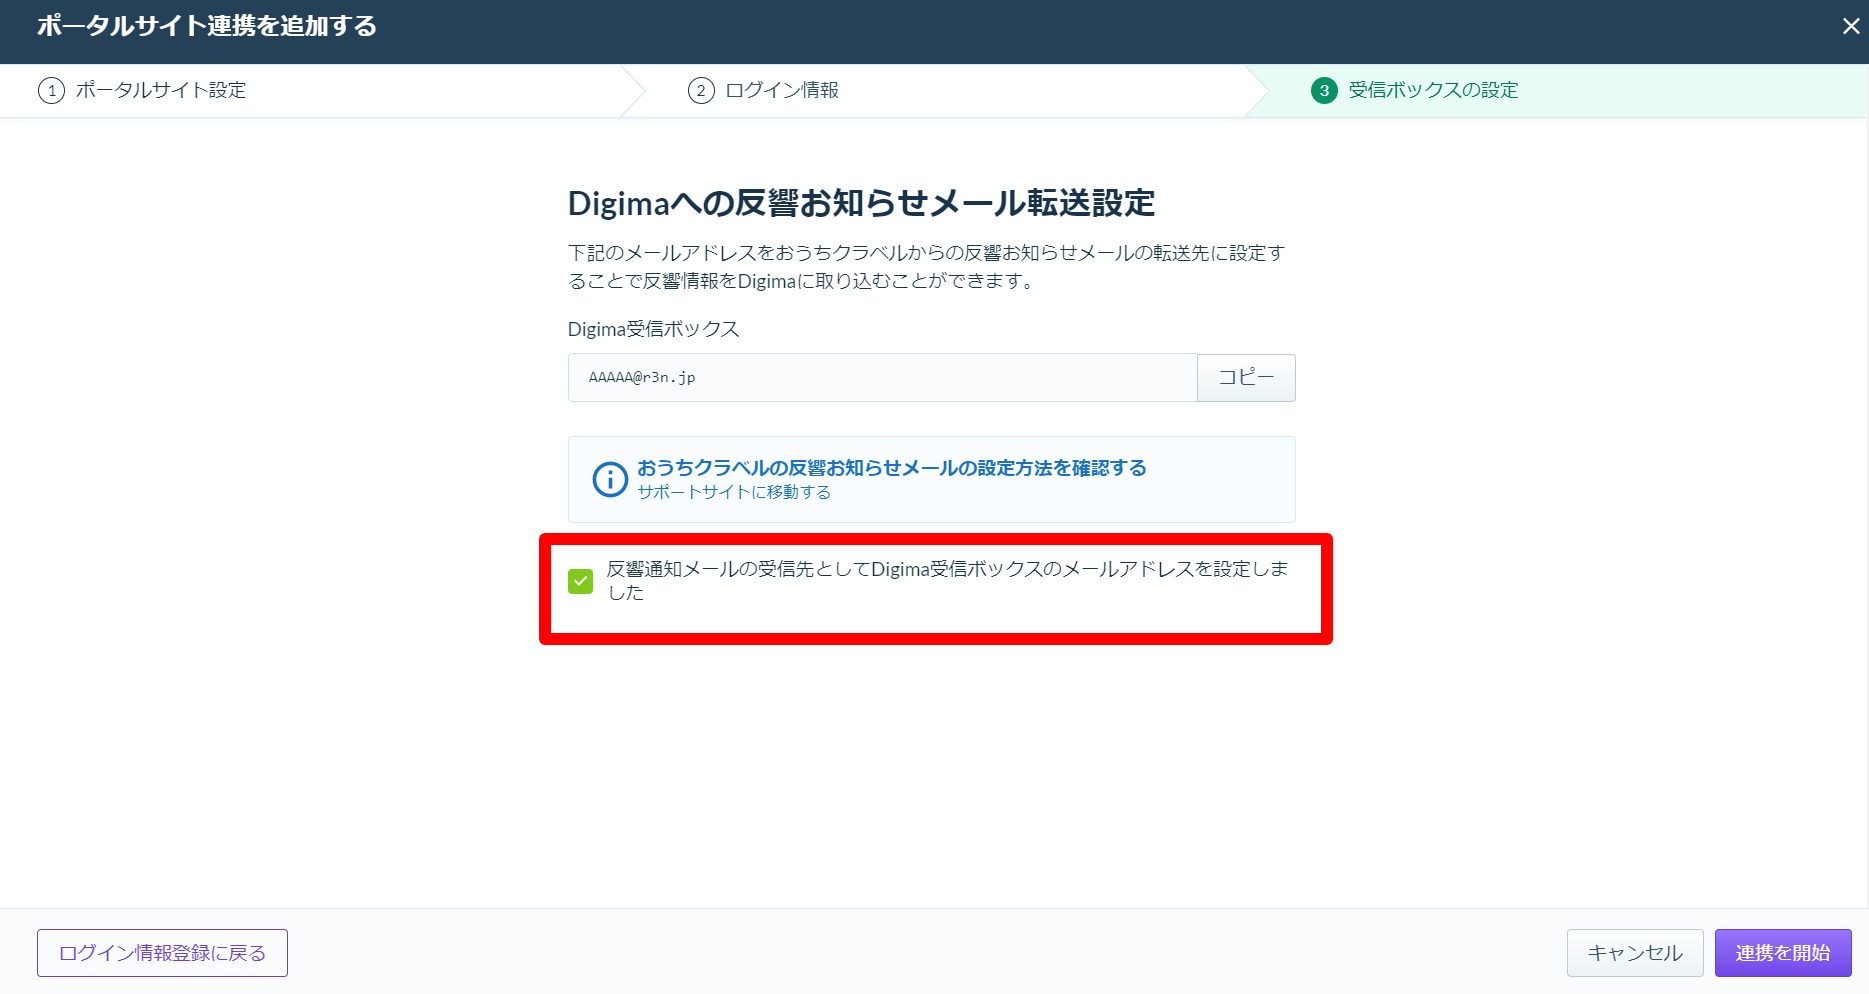This screenshot has height=994, width=1869.
Task: Click the step 2 circled number icon
Action: click(701, 90)
